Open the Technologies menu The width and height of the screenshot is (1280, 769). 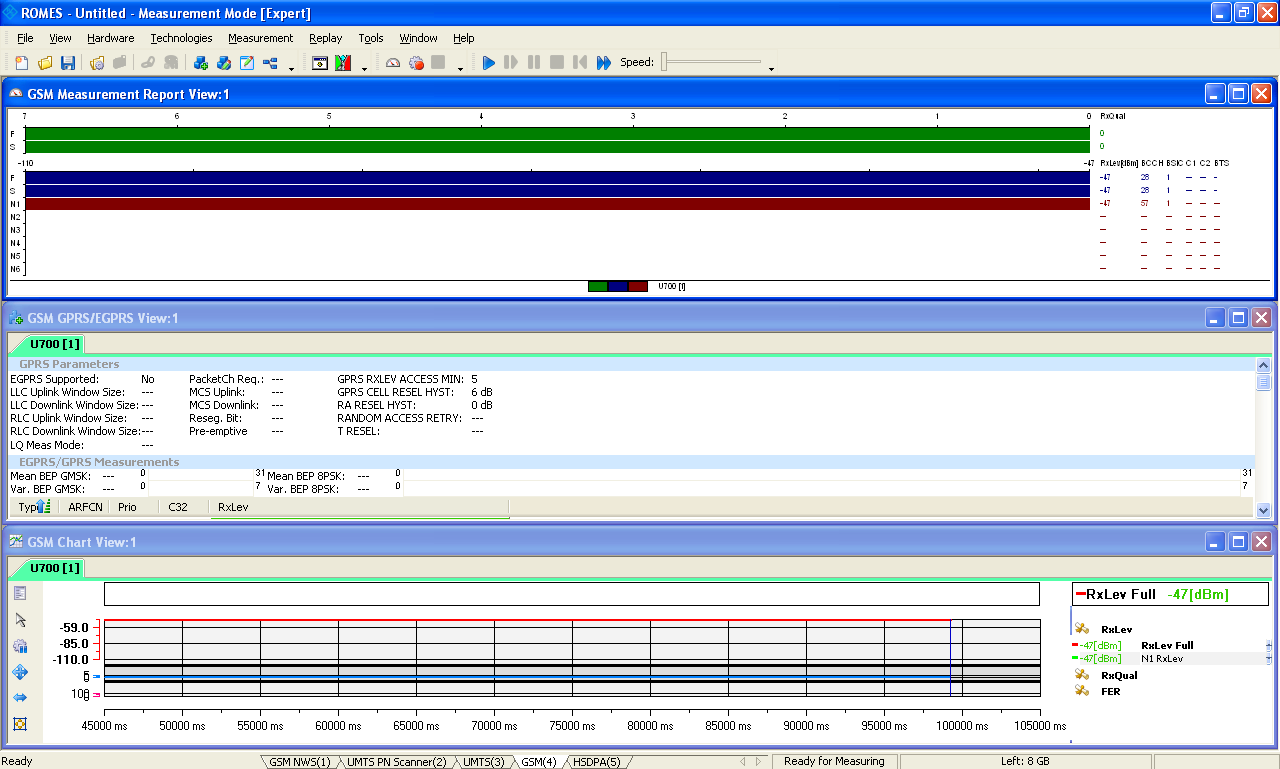tap(181, 38)
